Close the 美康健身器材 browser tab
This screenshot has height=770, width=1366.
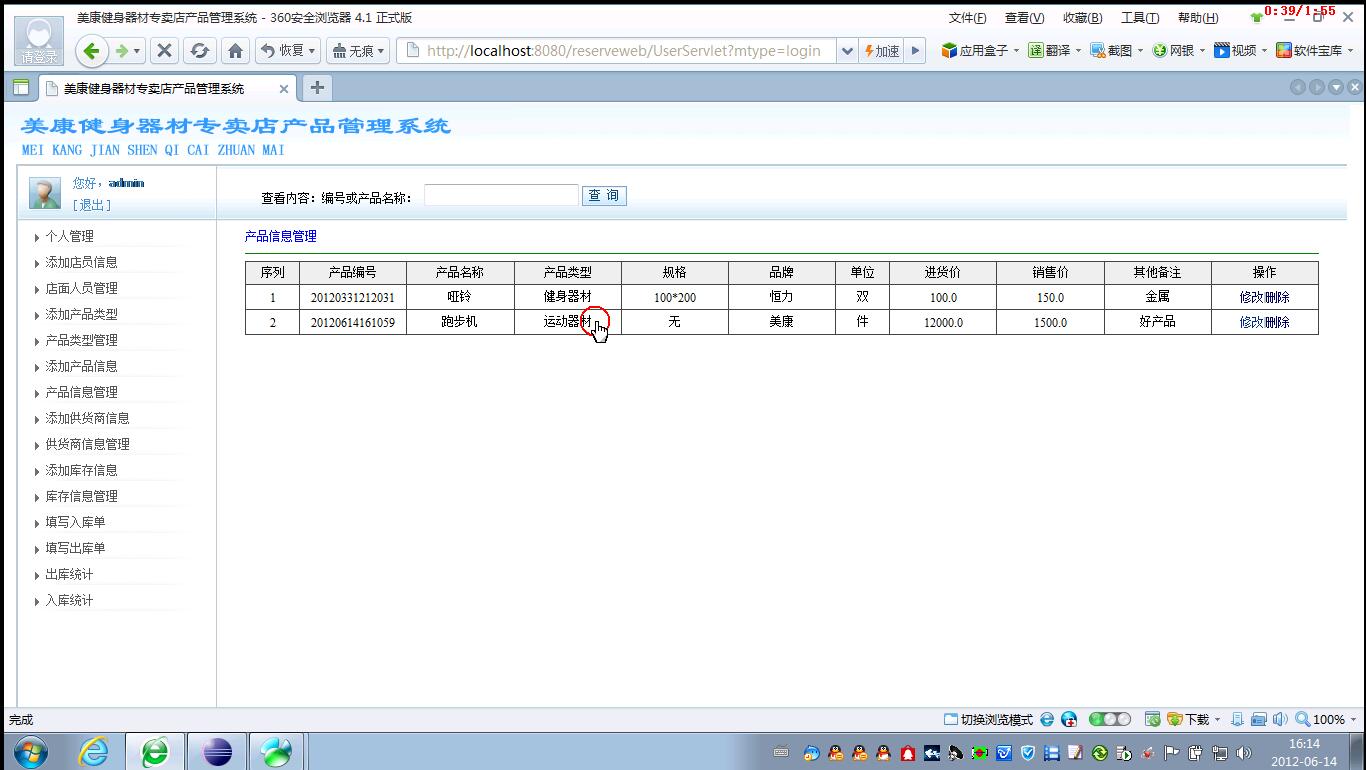click(x=284, y=89)
